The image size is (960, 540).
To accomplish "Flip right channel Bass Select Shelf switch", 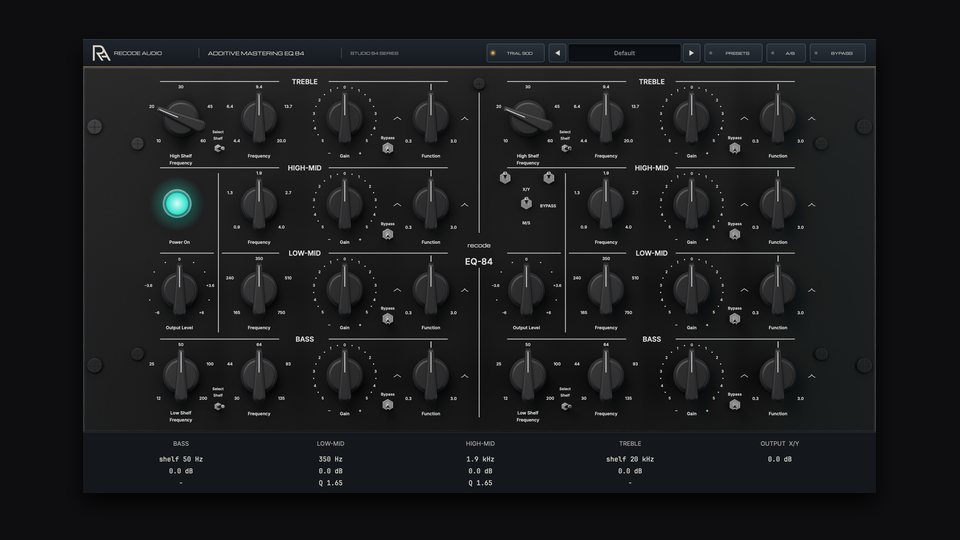I will click(566, 406).
